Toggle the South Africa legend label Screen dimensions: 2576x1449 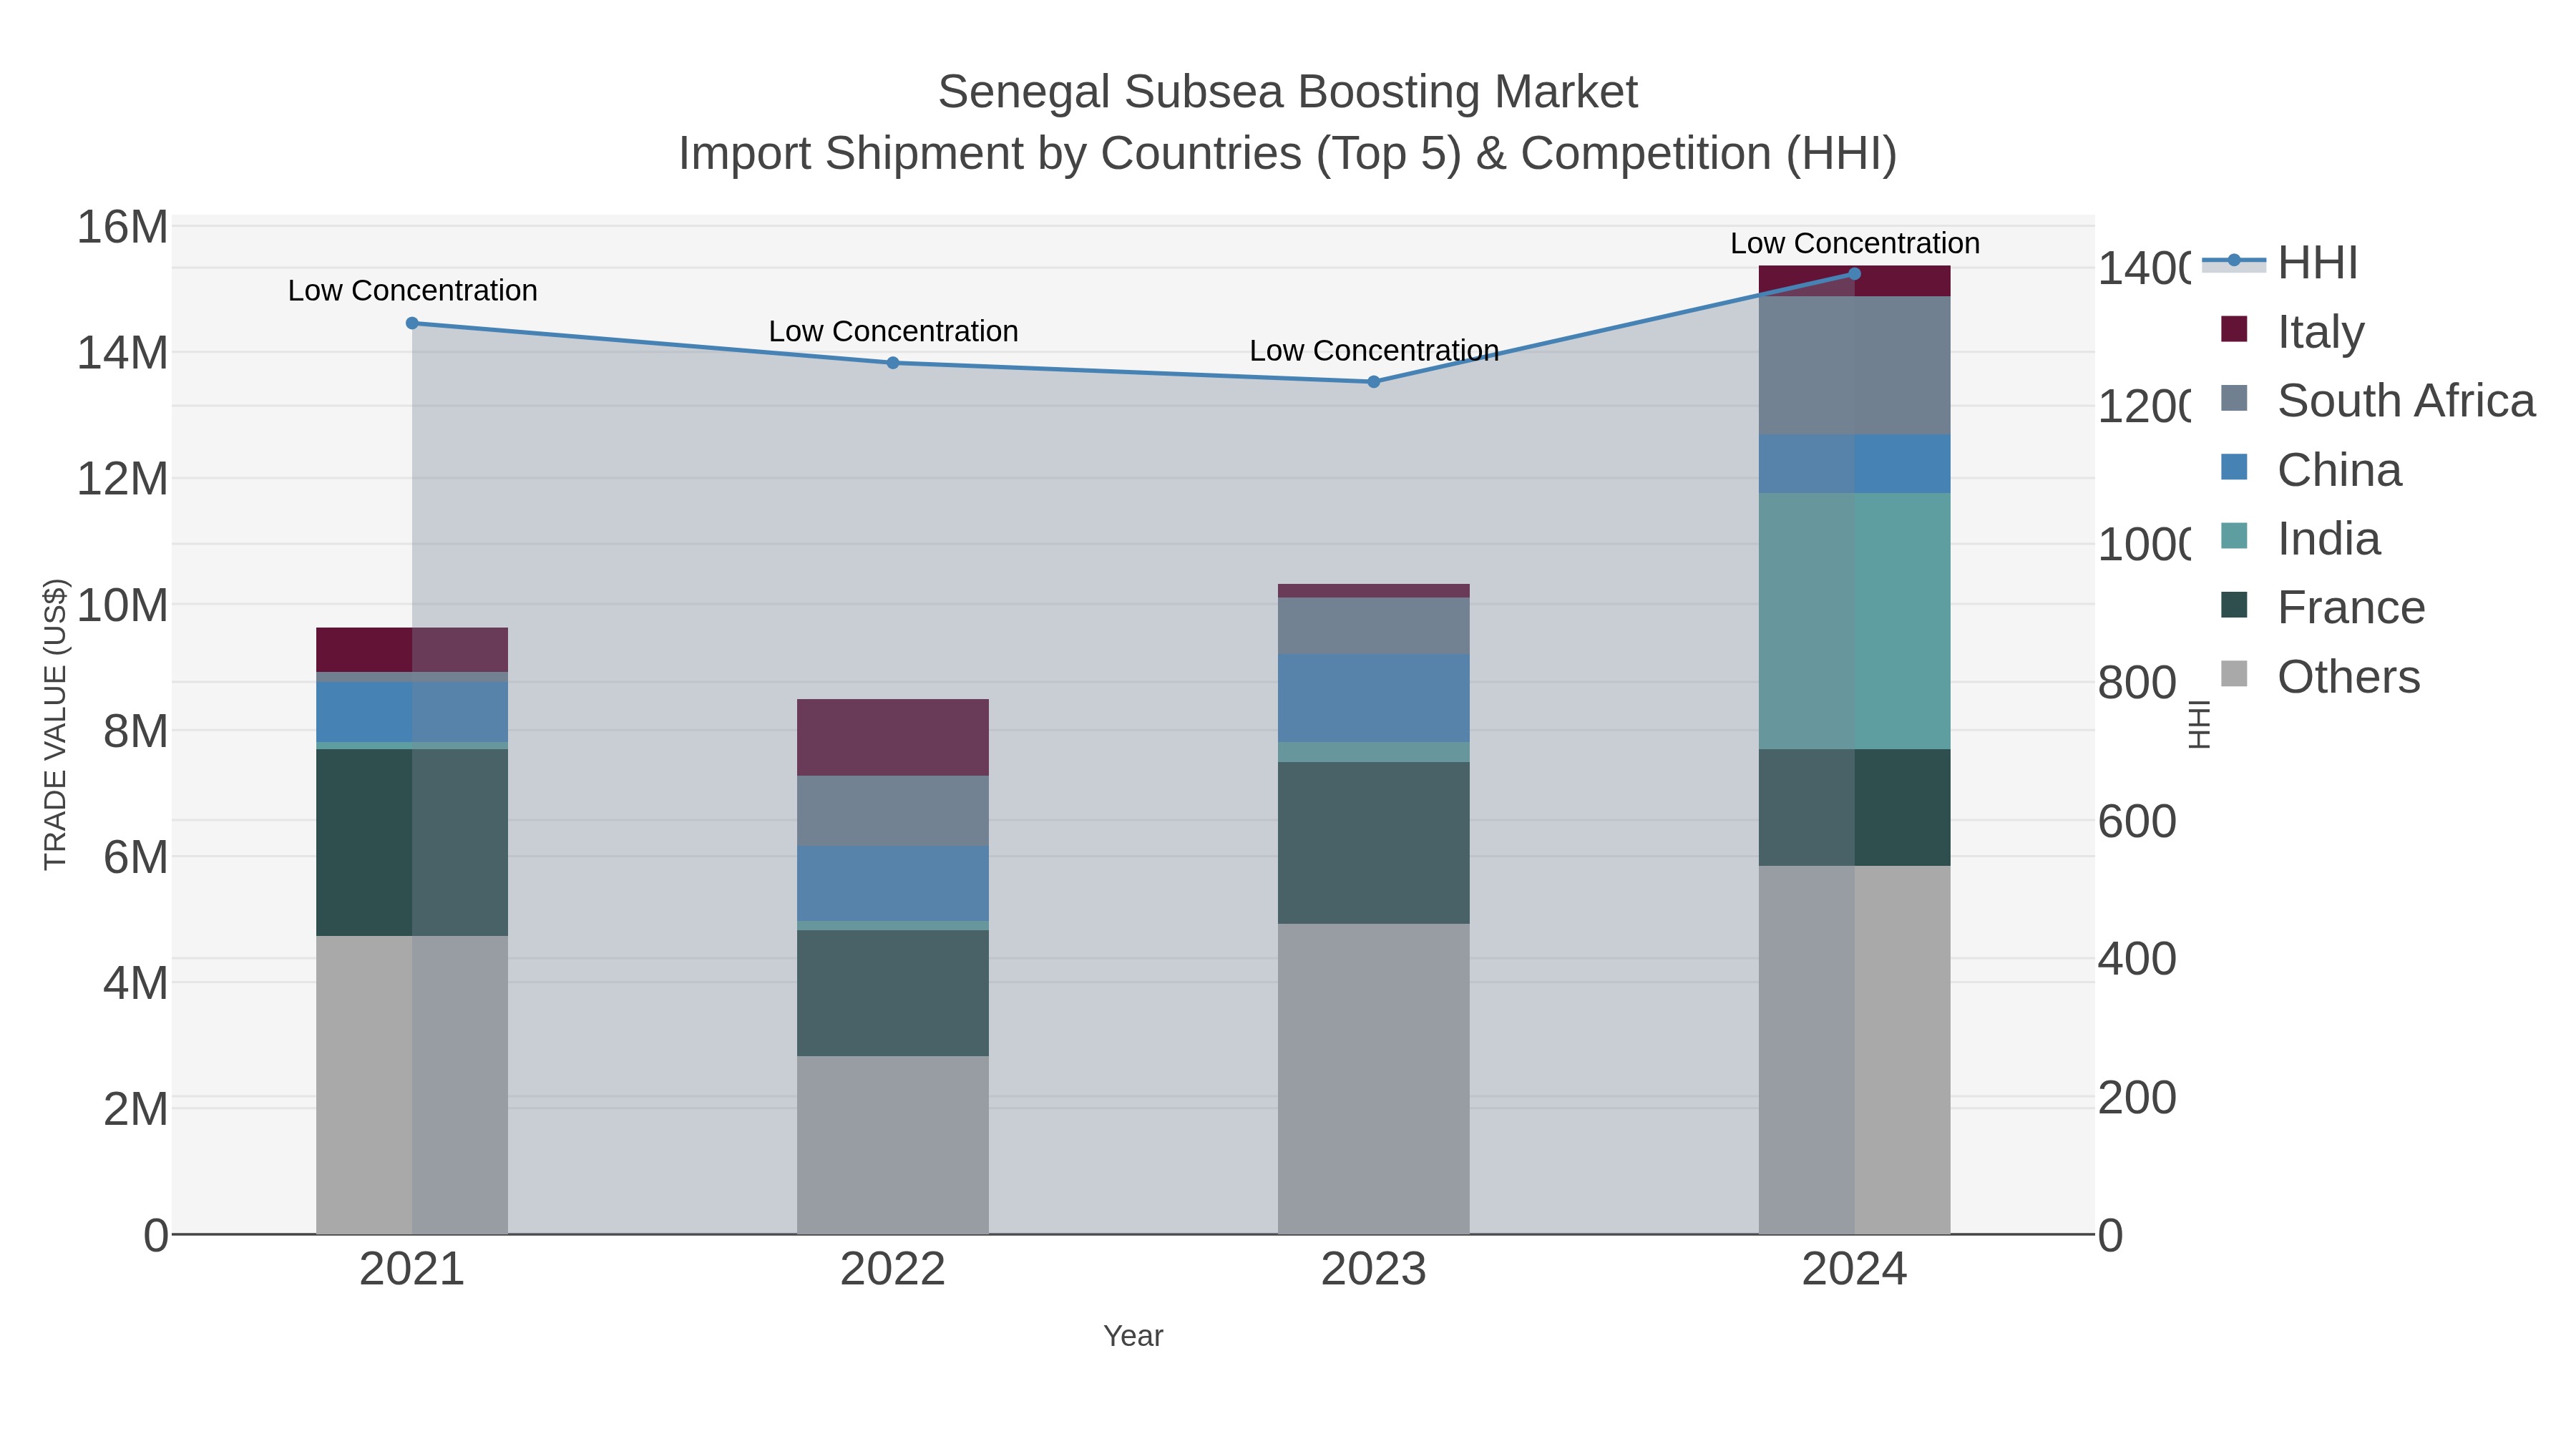(2406, 401)
